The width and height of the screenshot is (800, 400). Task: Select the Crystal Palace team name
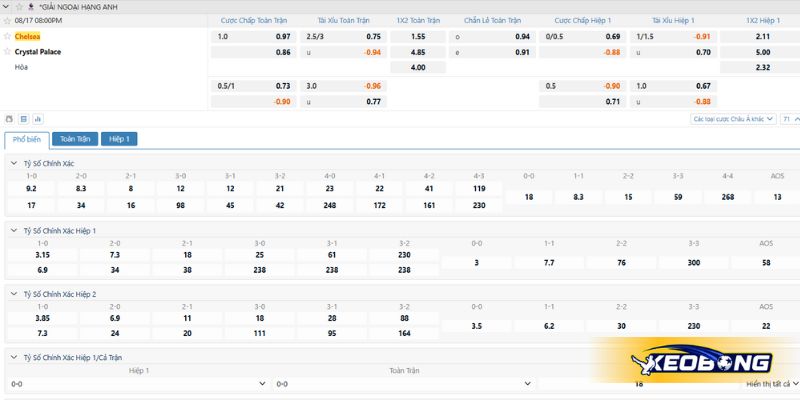pos(38,52)
